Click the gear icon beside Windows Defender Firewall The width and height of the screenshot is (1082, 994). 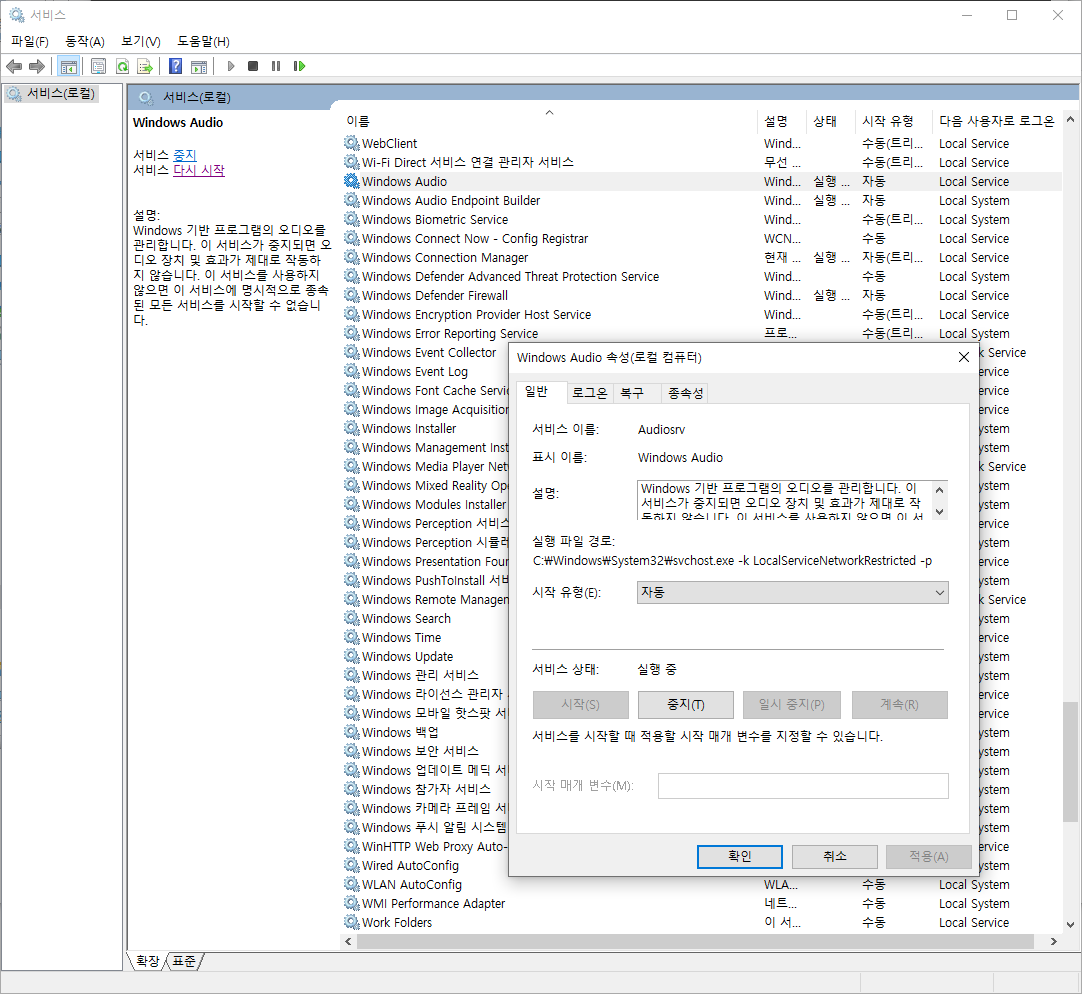click(352, 295)
